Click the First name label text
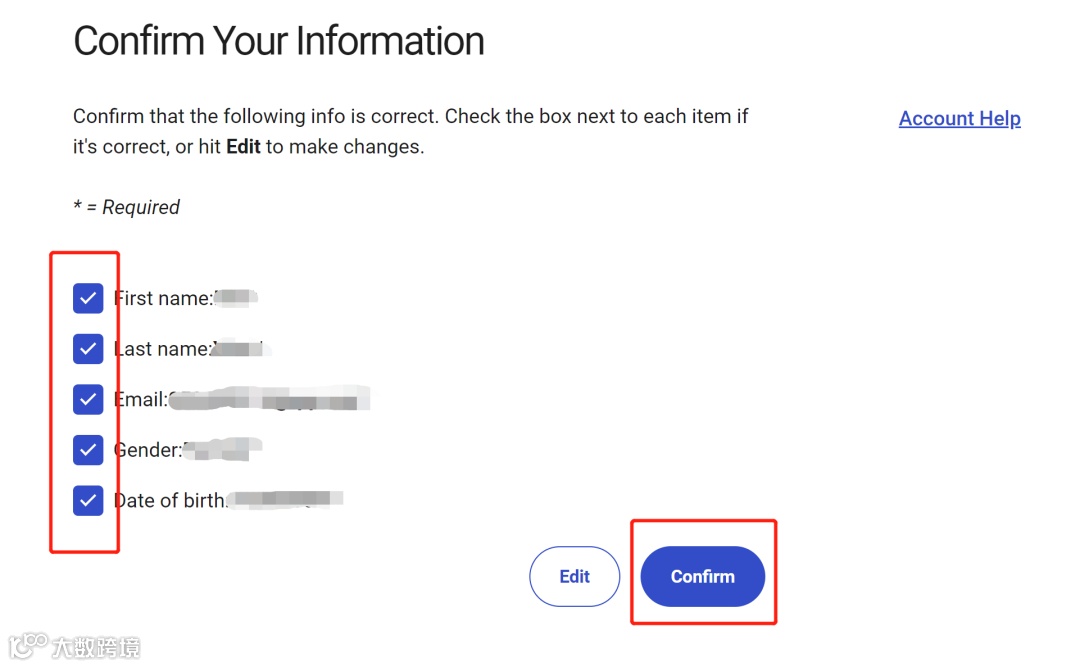Image resolution: width=1080 pixels, height=667 pixels. [x=163, y=298]
